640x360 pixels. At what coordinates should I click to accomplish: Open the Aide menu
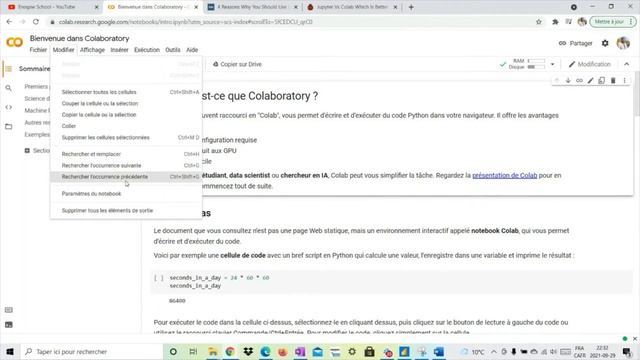(x=192, y=50)
